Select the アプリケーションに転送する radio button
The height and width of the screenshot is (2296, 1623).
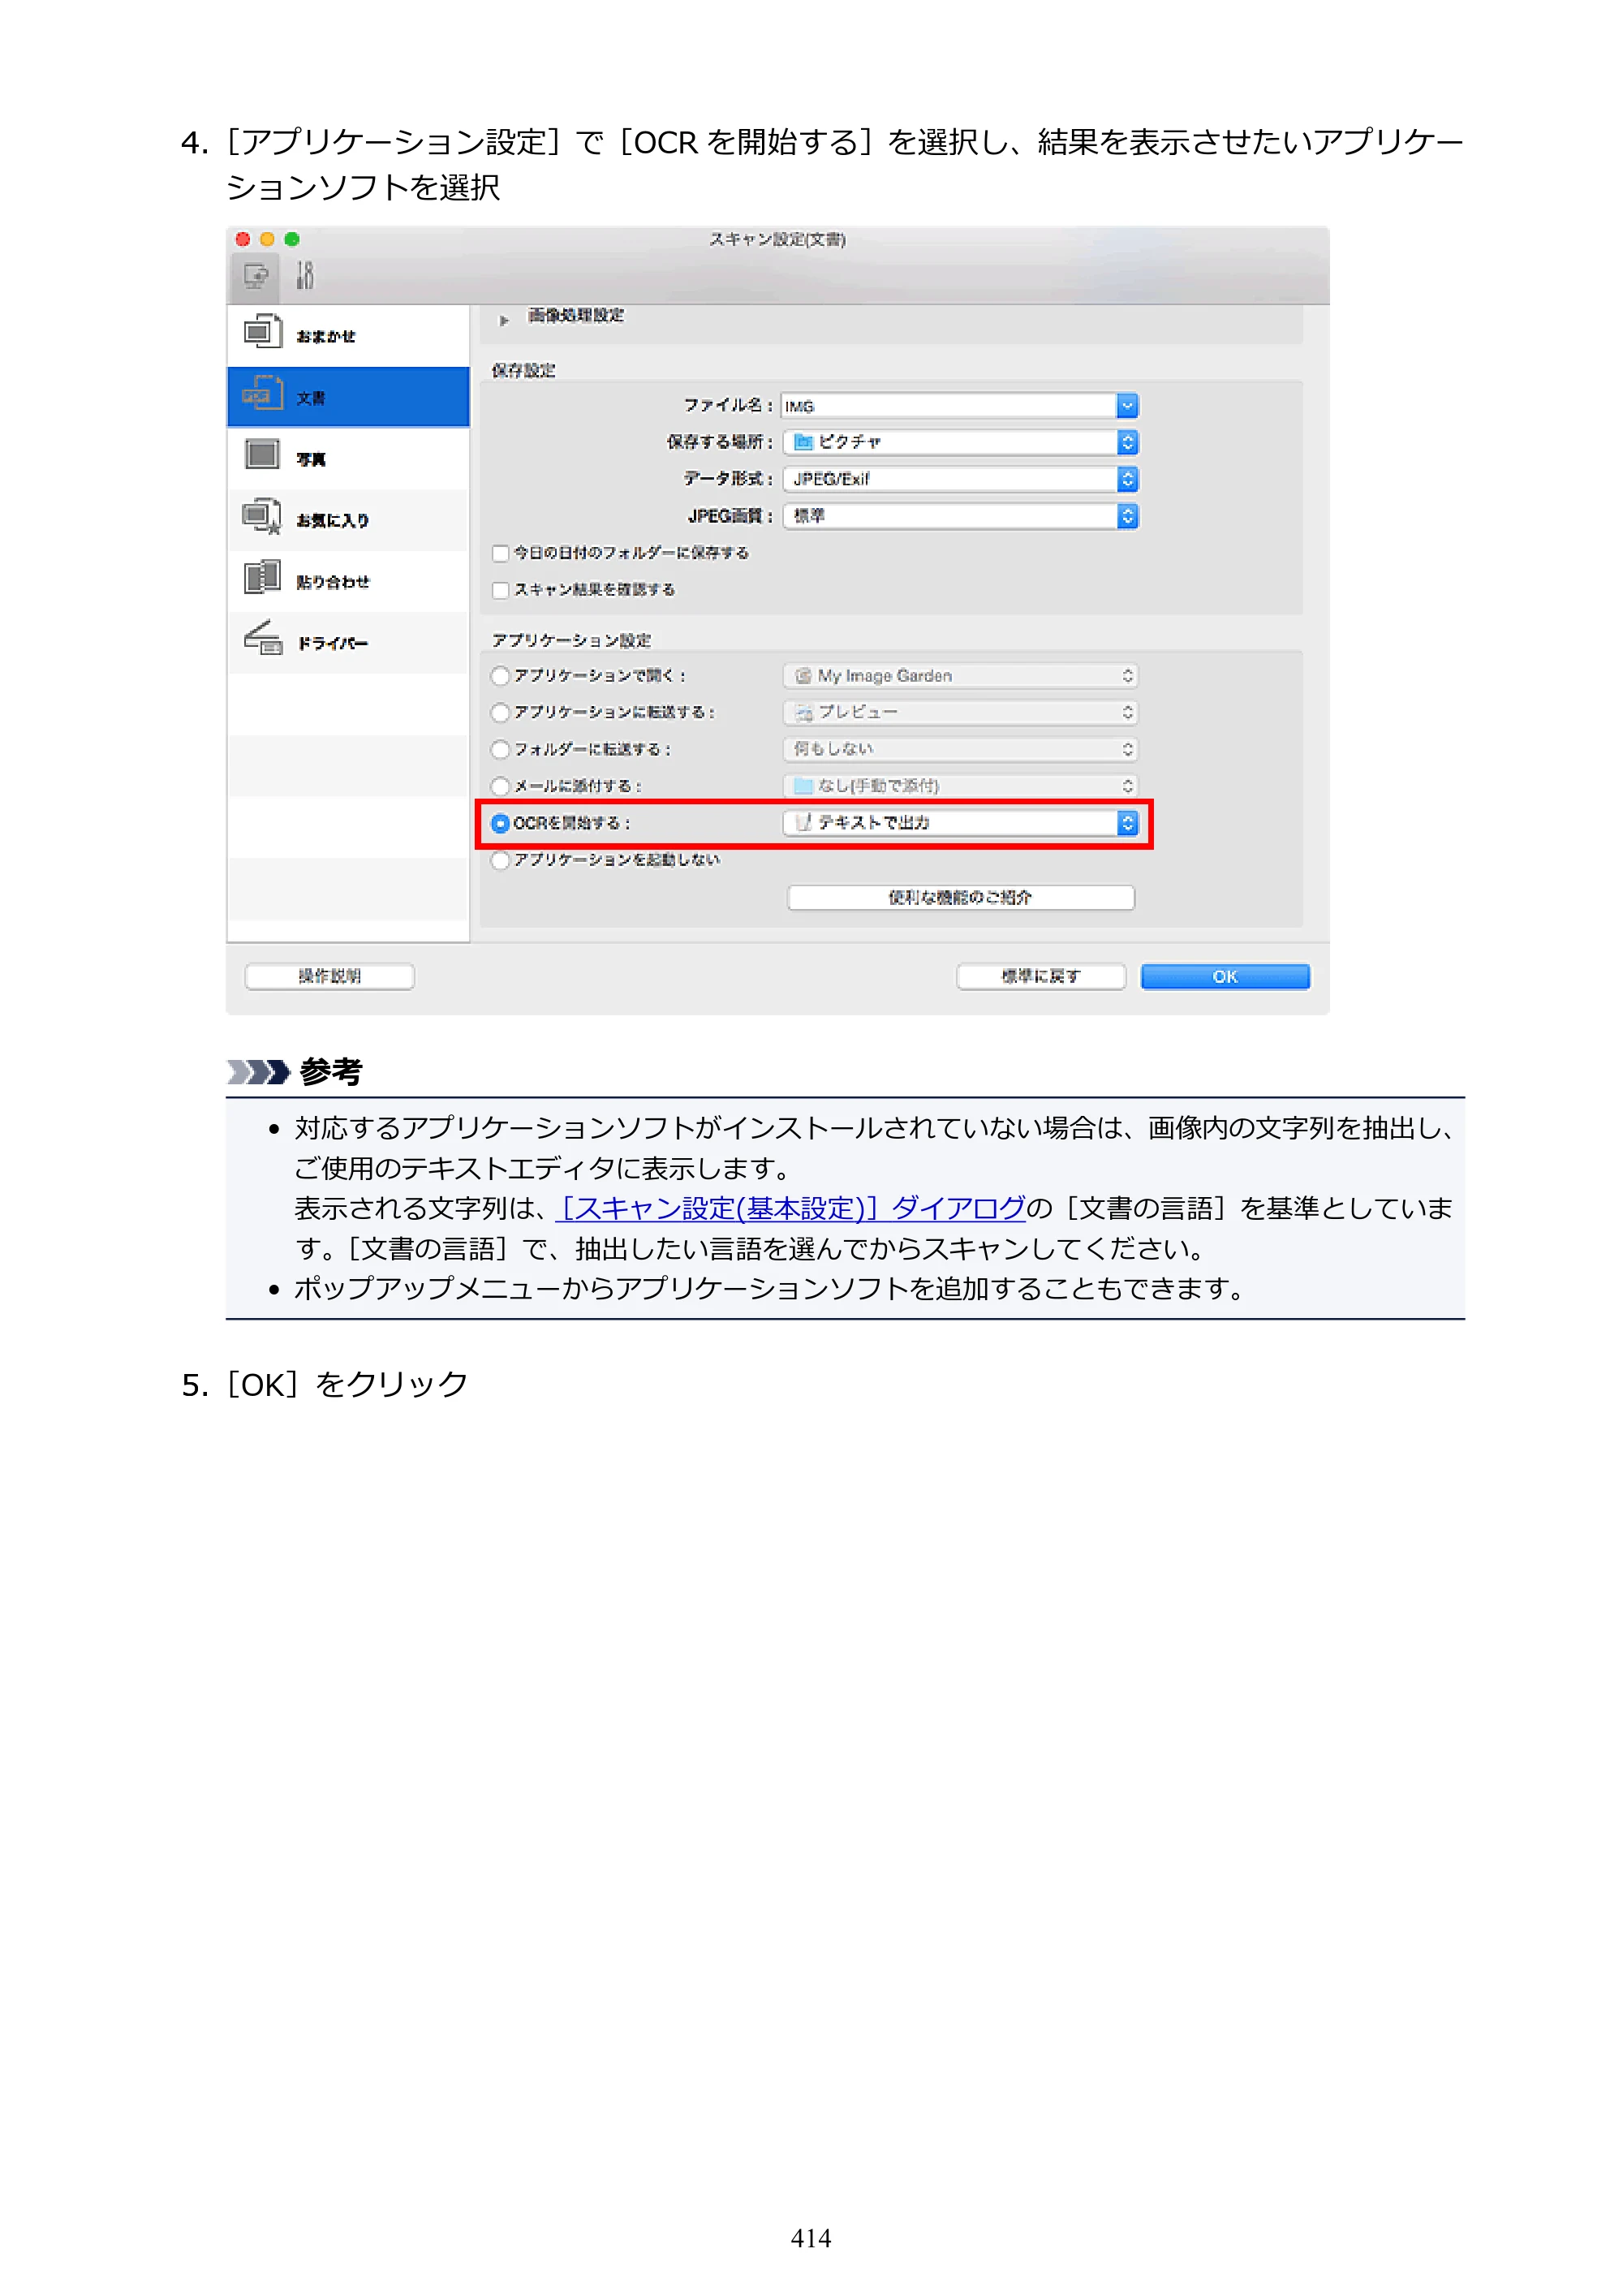[x=501, y=713]
